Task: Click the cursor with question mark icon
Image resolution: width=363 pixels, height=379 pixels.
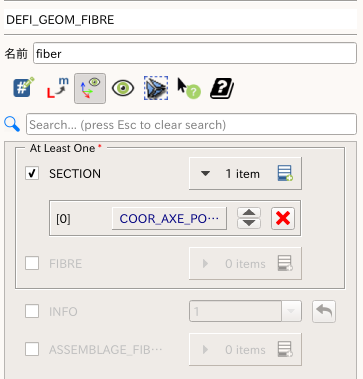Action: 188,88
